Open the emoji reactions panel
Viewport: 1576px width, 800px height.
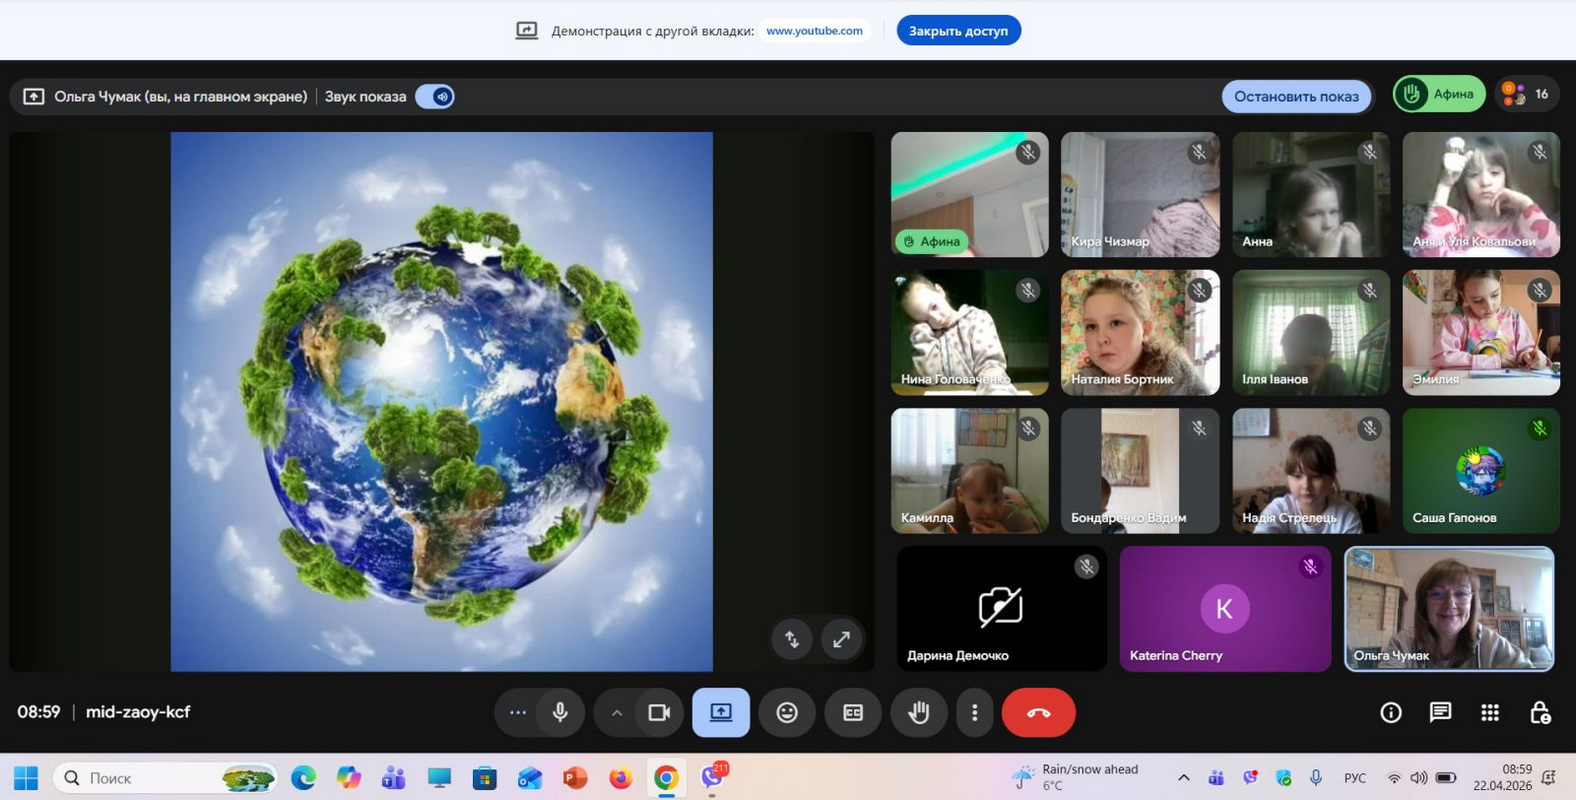tap(787, 712)
